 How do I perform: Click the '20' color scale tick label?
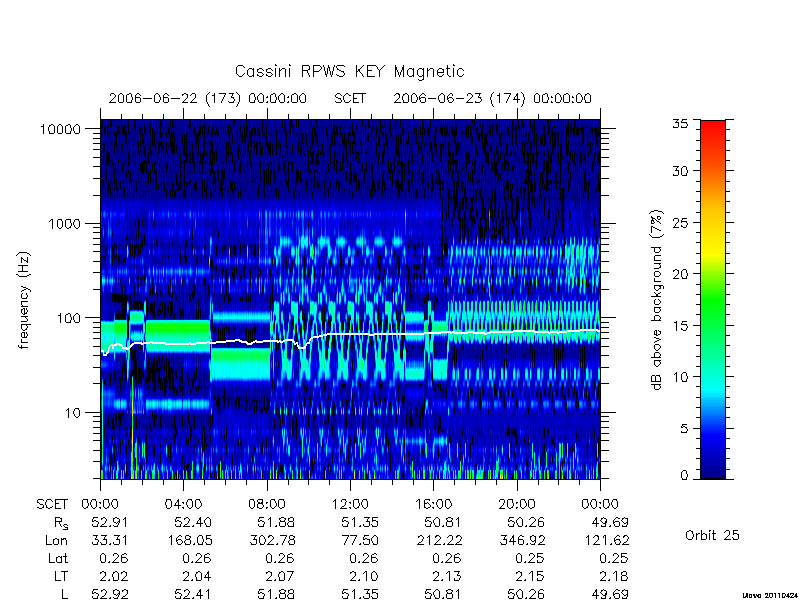click(x=680, y=274)
